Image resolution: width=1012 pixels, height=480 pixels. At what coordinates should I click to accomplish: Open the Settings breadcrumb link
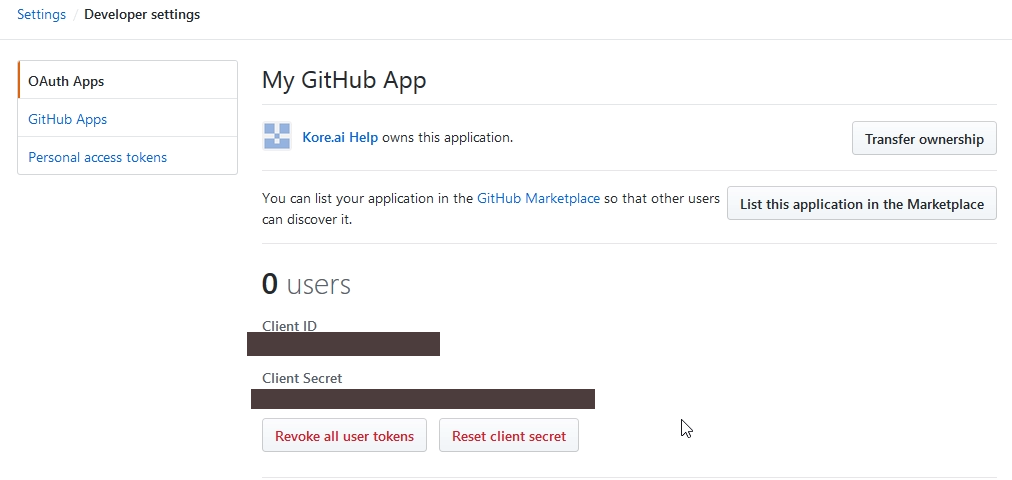[41, 14]
